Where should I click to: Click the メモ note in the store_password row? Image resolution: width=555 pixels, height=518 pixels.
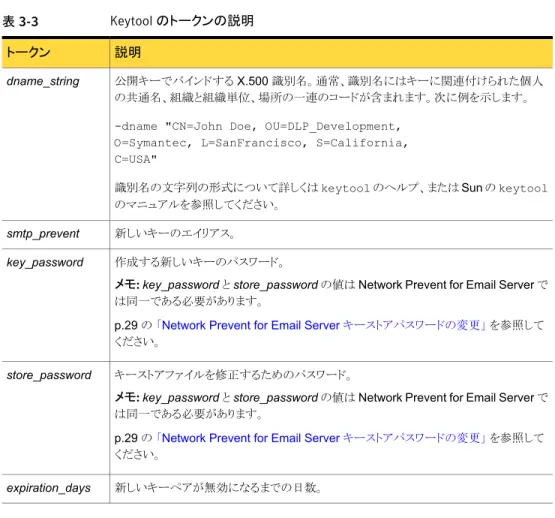331,405
